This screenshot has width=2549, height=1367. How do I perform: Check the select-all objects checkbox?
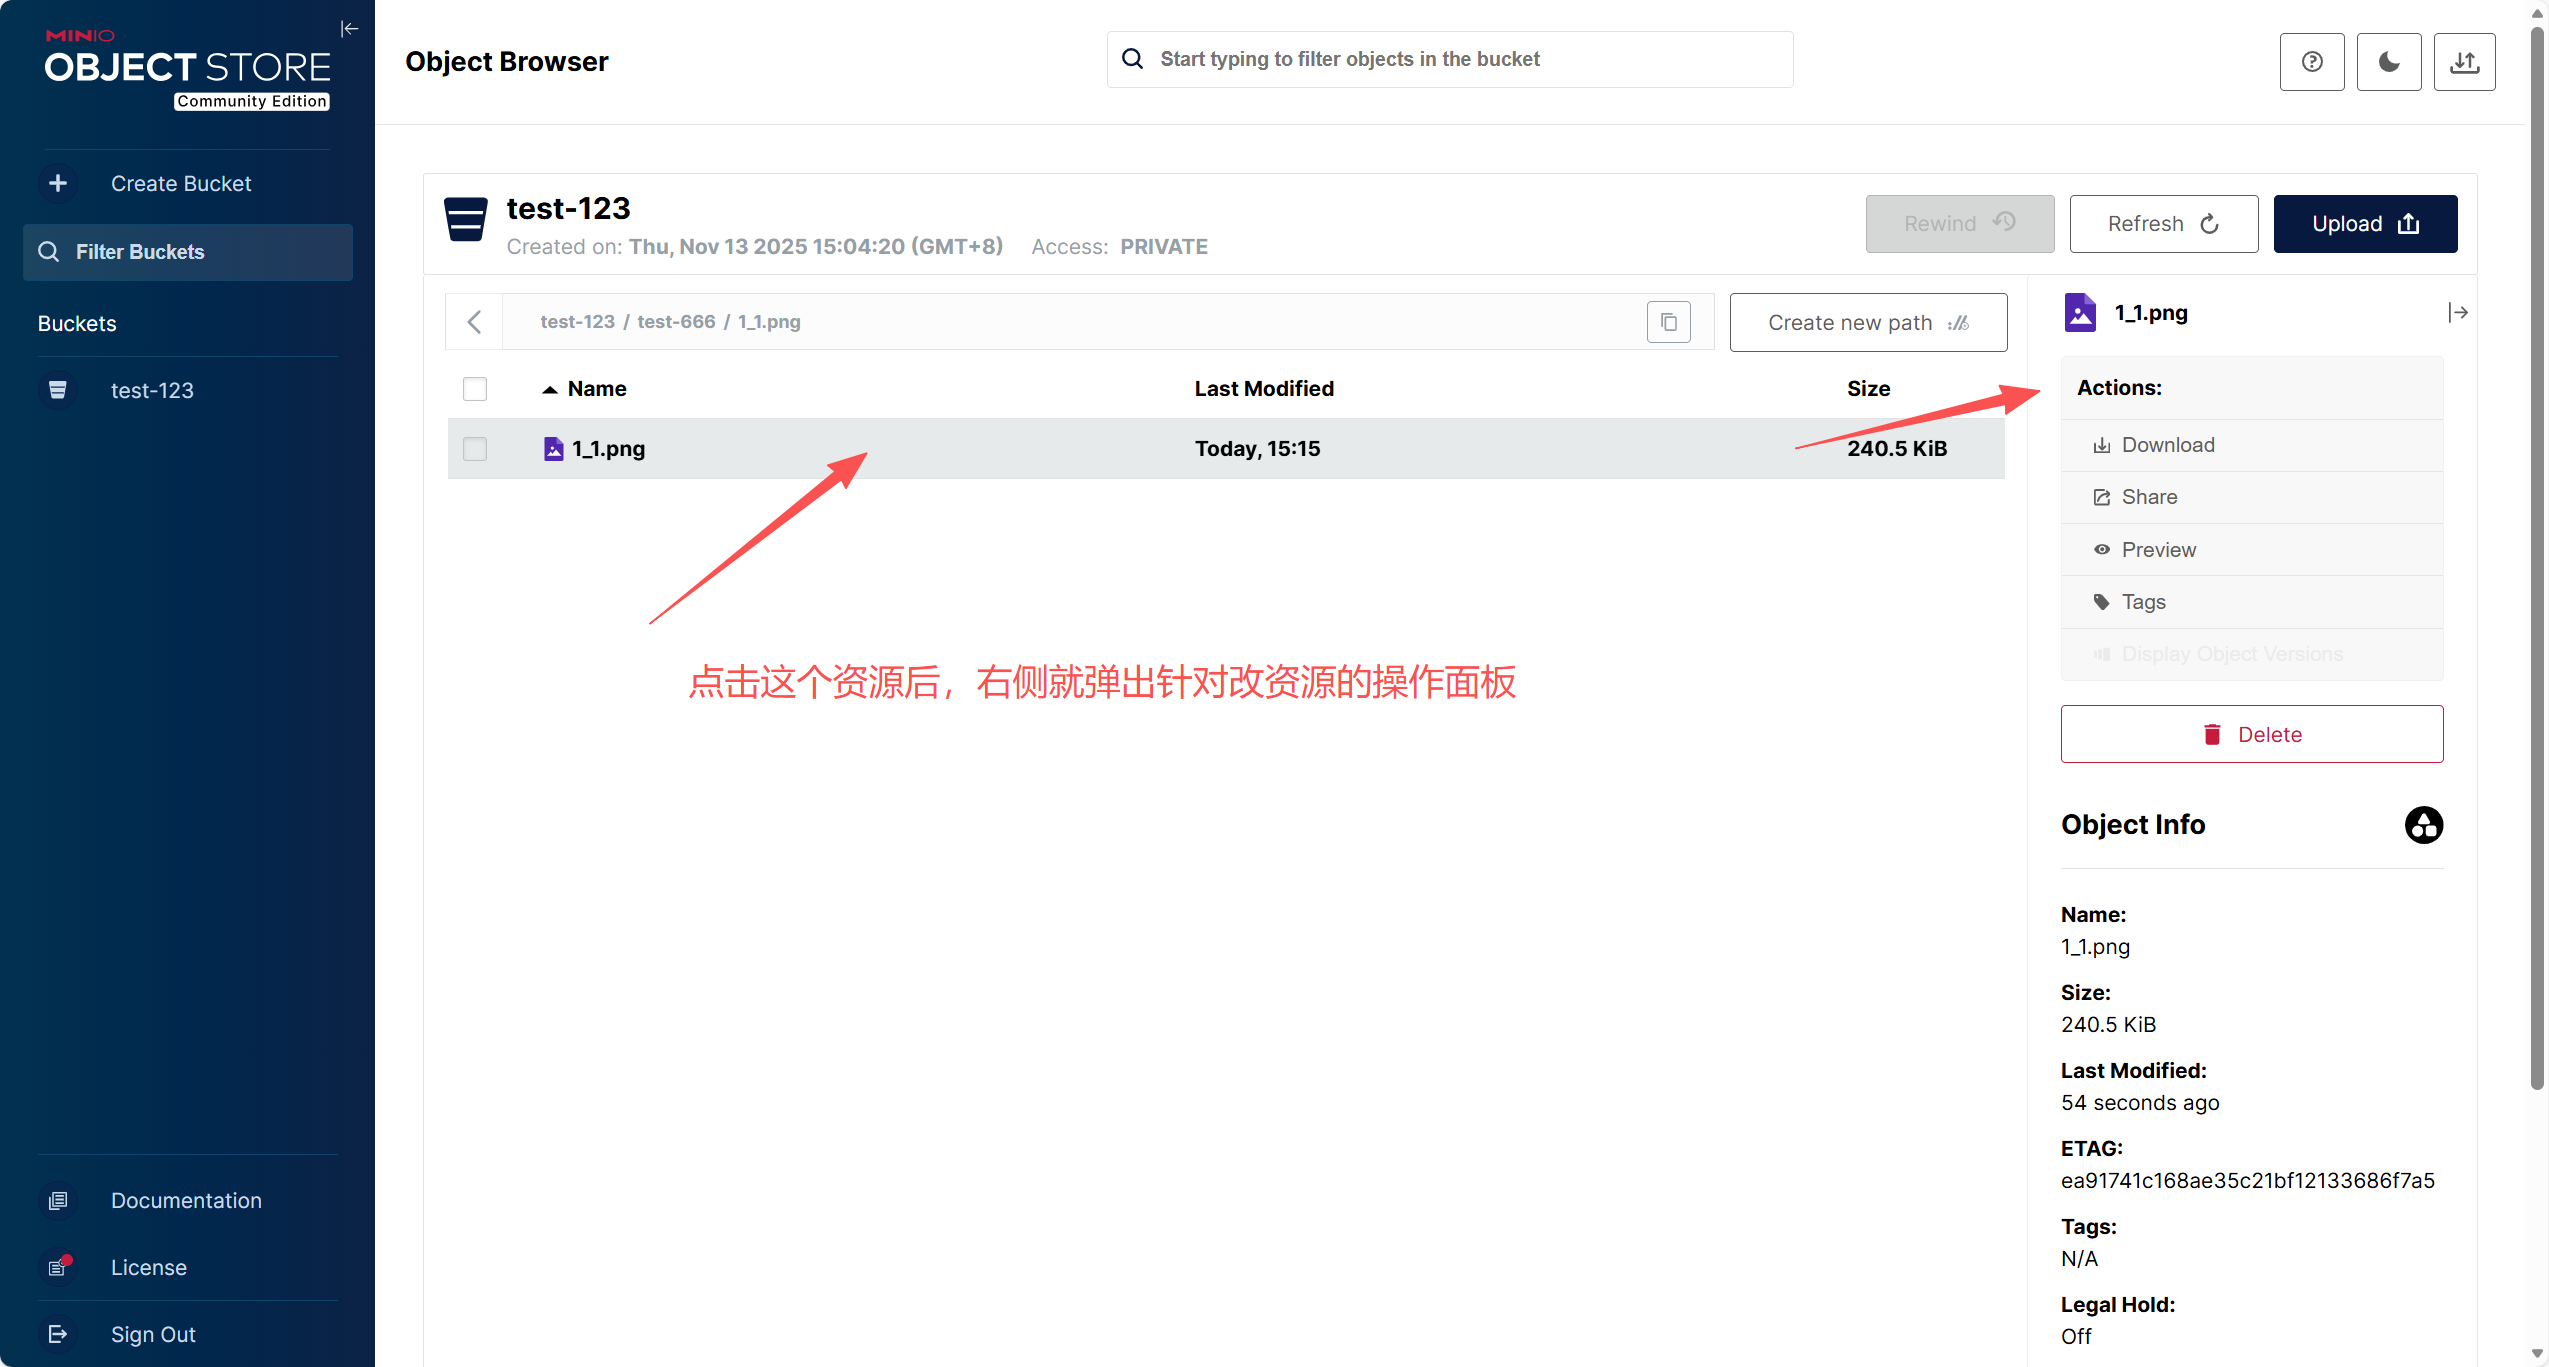point(475,389)
